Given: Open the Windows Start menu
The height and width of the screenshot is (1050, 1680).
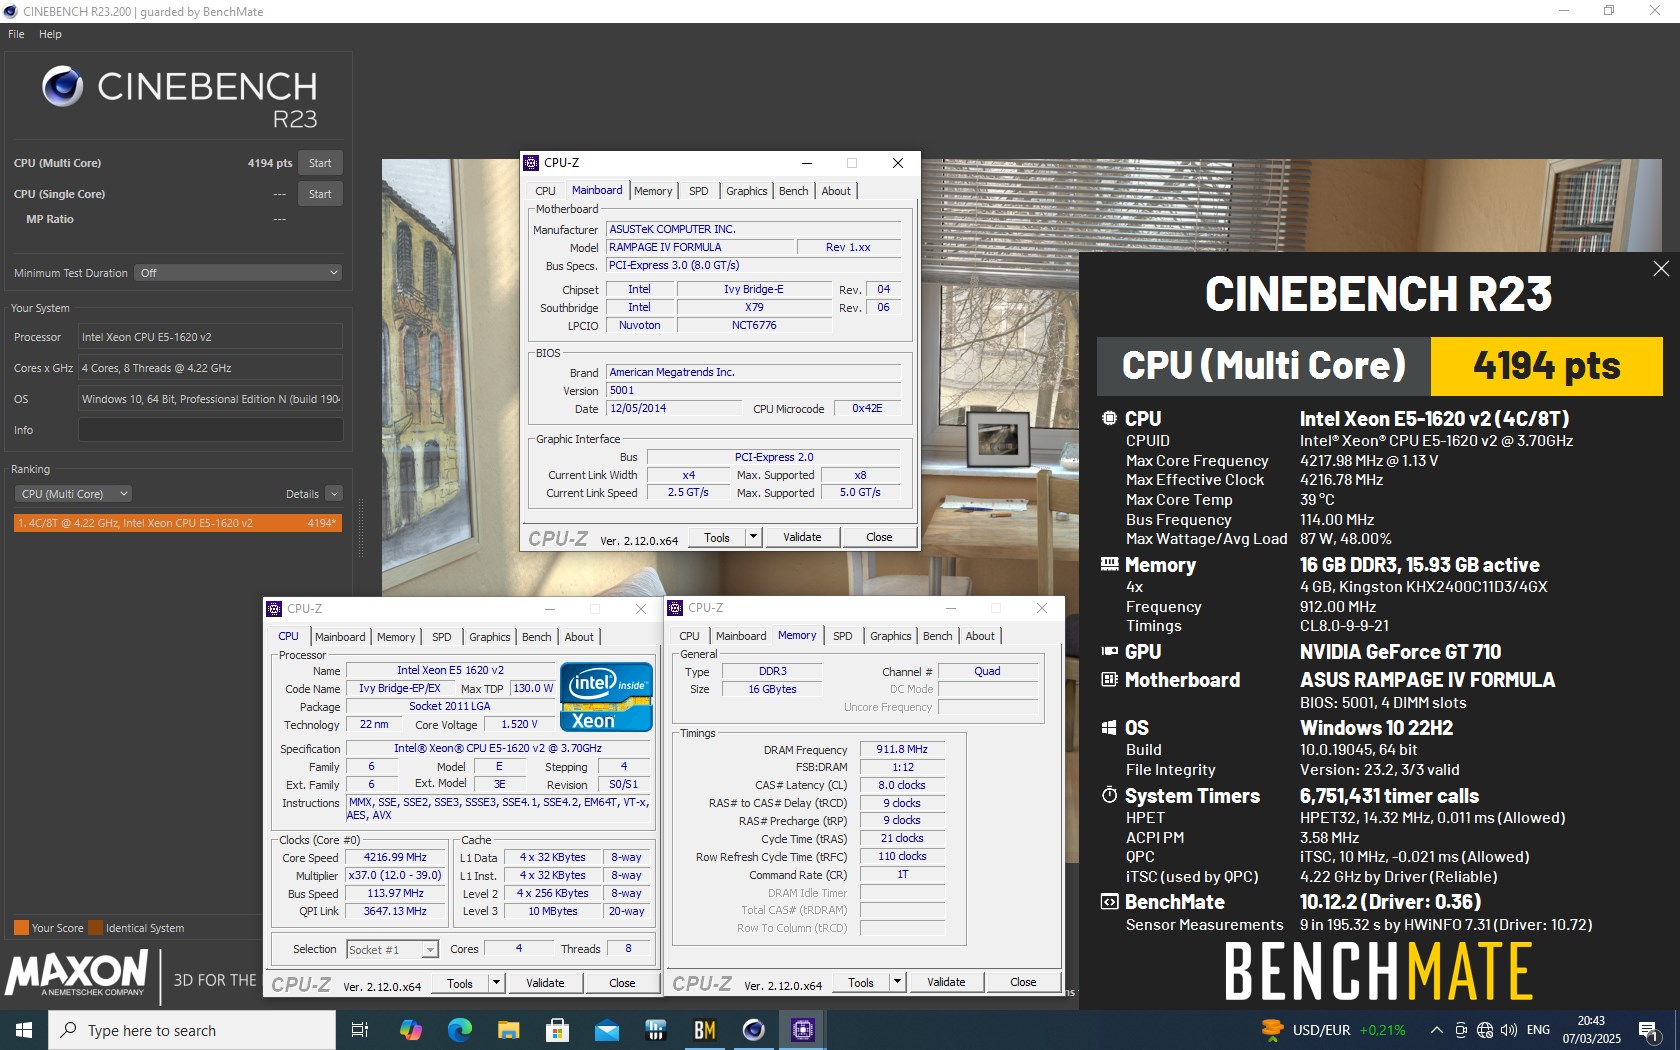Looking at the screenshot, I should click(24, 1030).
